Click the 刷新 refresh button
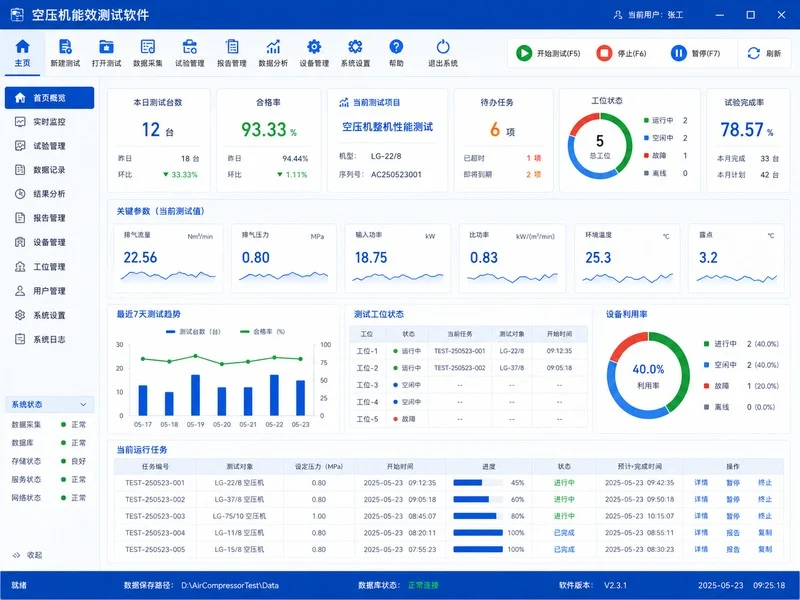 [764, 53]
